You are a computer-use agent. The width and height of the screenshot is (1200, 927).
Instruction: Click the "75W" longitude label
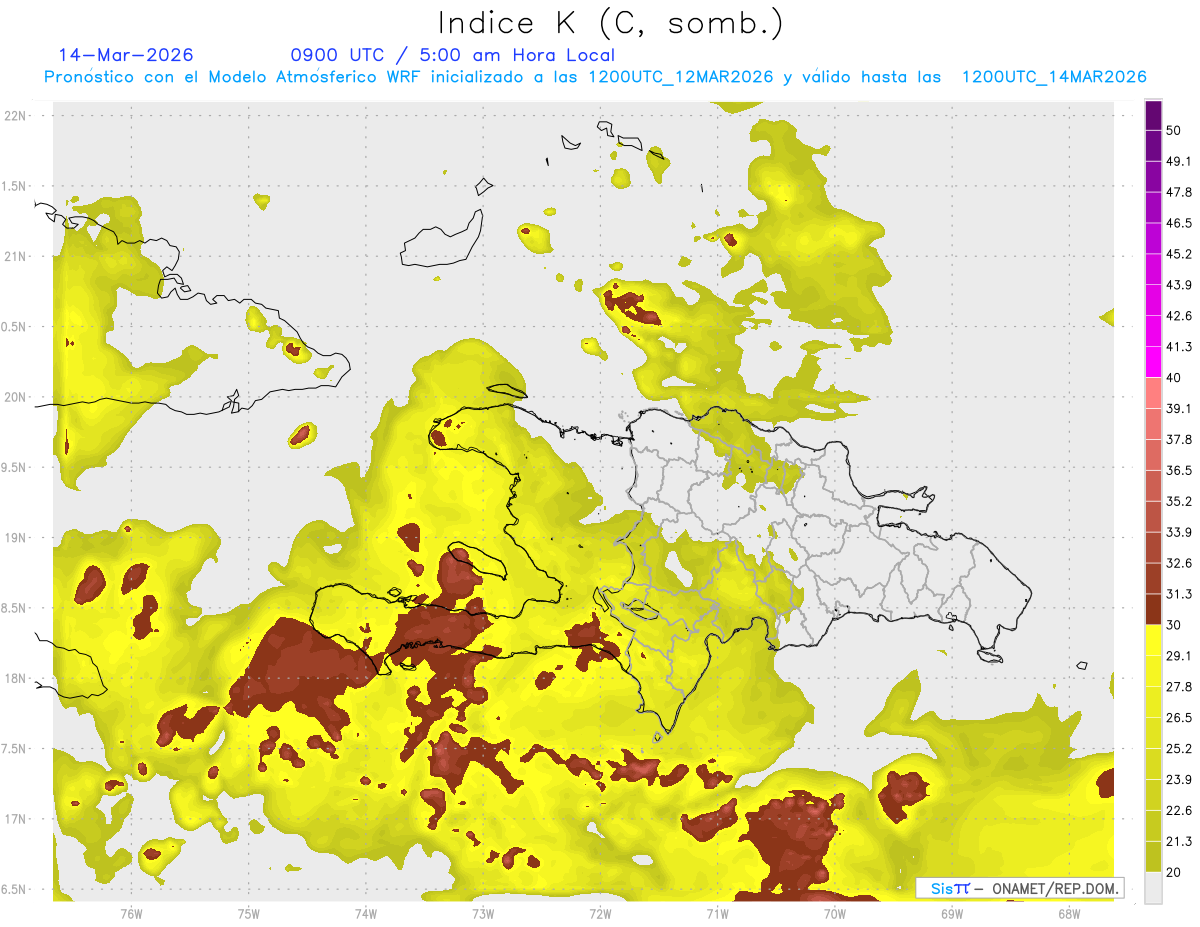coord(248,913)
